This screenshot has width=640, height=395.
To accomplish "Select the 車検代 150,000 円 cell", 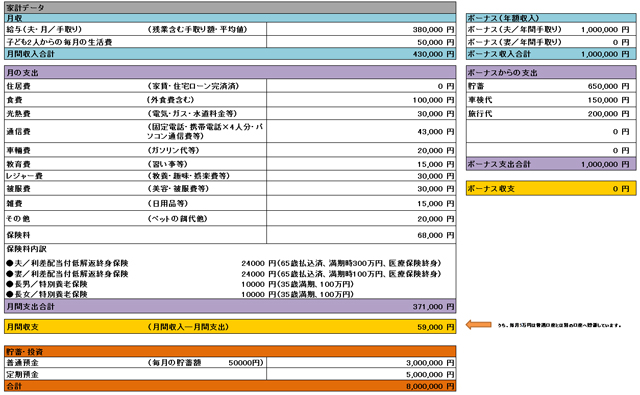I will tap(551, 100).
